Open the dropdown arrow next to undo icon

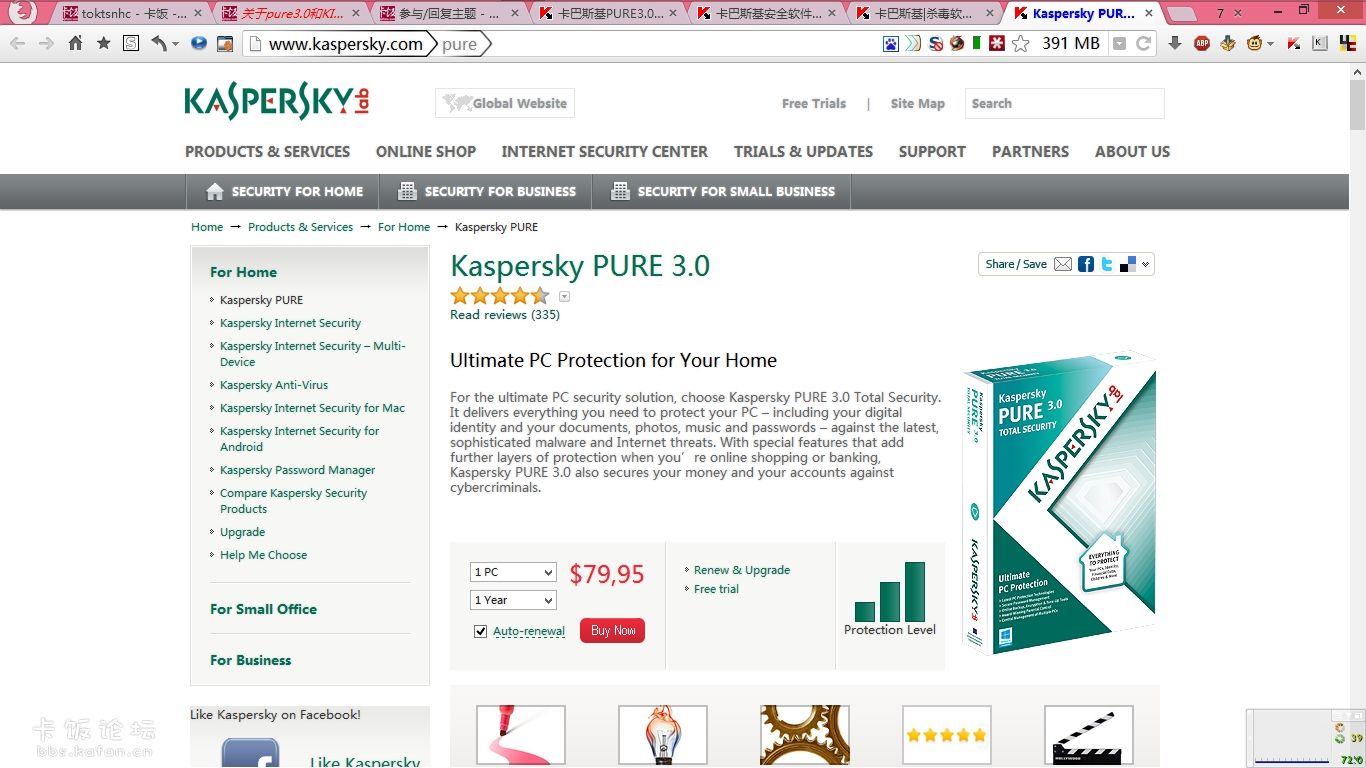(x=175, y=44)
